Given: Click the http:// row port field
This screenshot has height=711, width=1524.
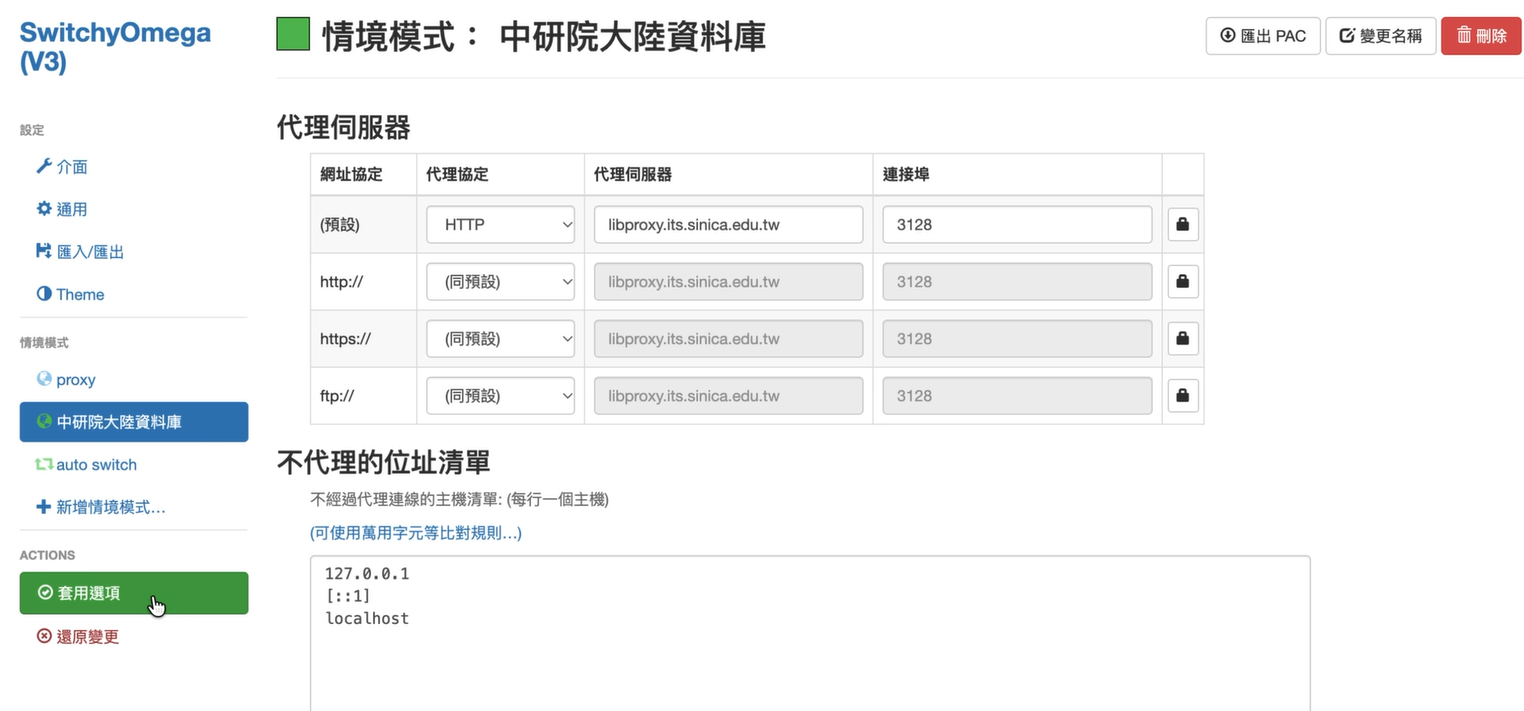Looking at the screenshot, I should [x=1017, y=282].
